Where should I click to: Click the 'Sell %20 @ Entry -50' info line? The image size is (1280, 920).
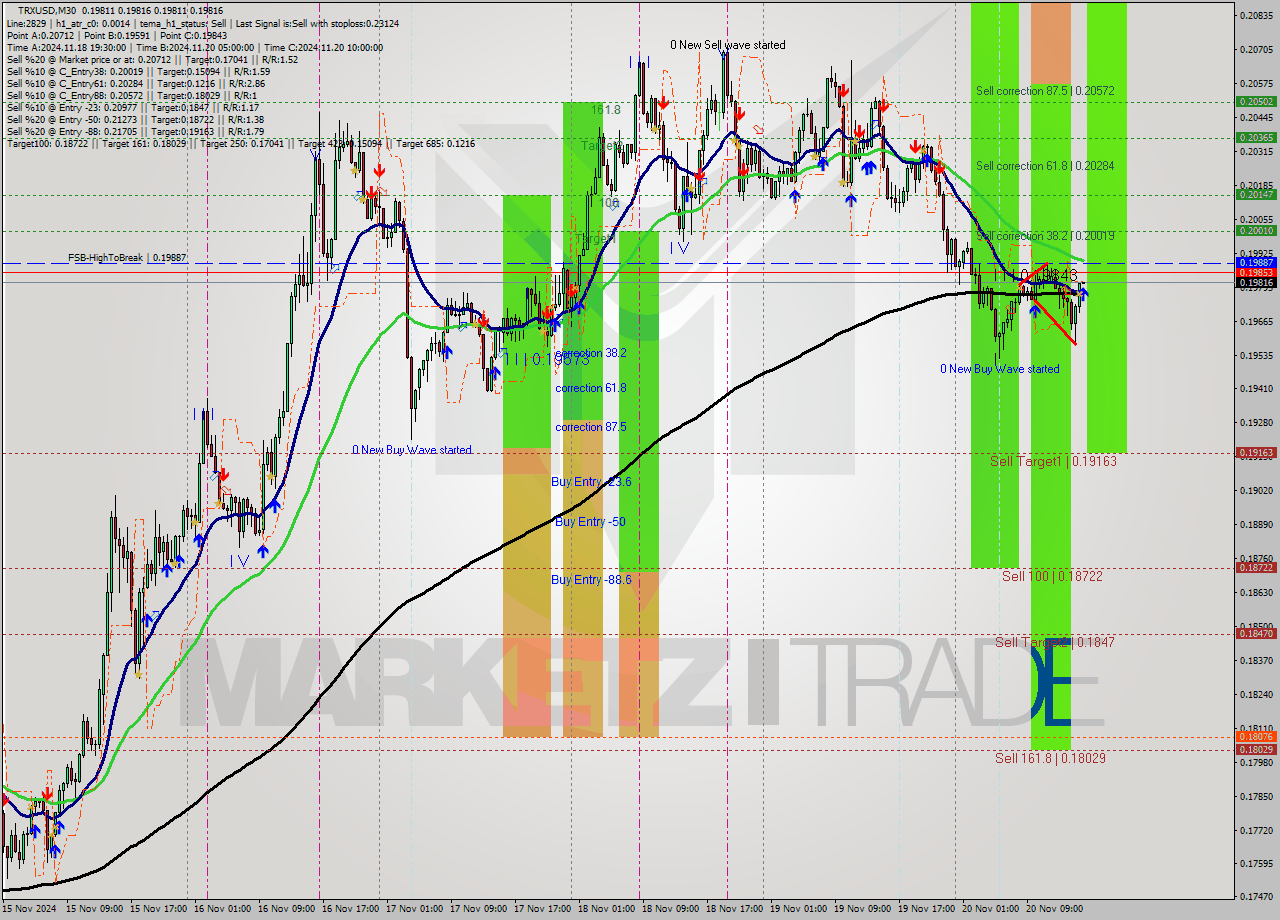coord(135,120)
